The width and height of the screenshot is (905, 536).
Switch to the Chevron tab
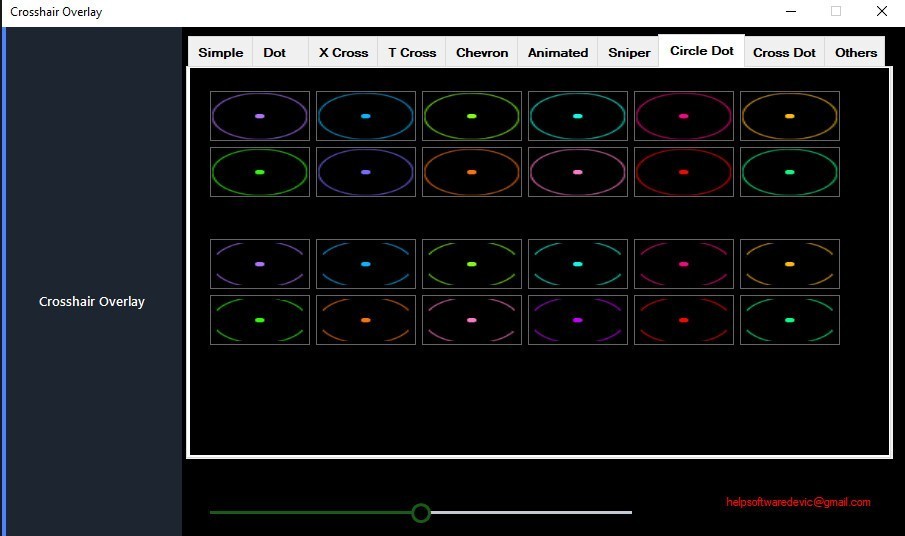point(482,53)
